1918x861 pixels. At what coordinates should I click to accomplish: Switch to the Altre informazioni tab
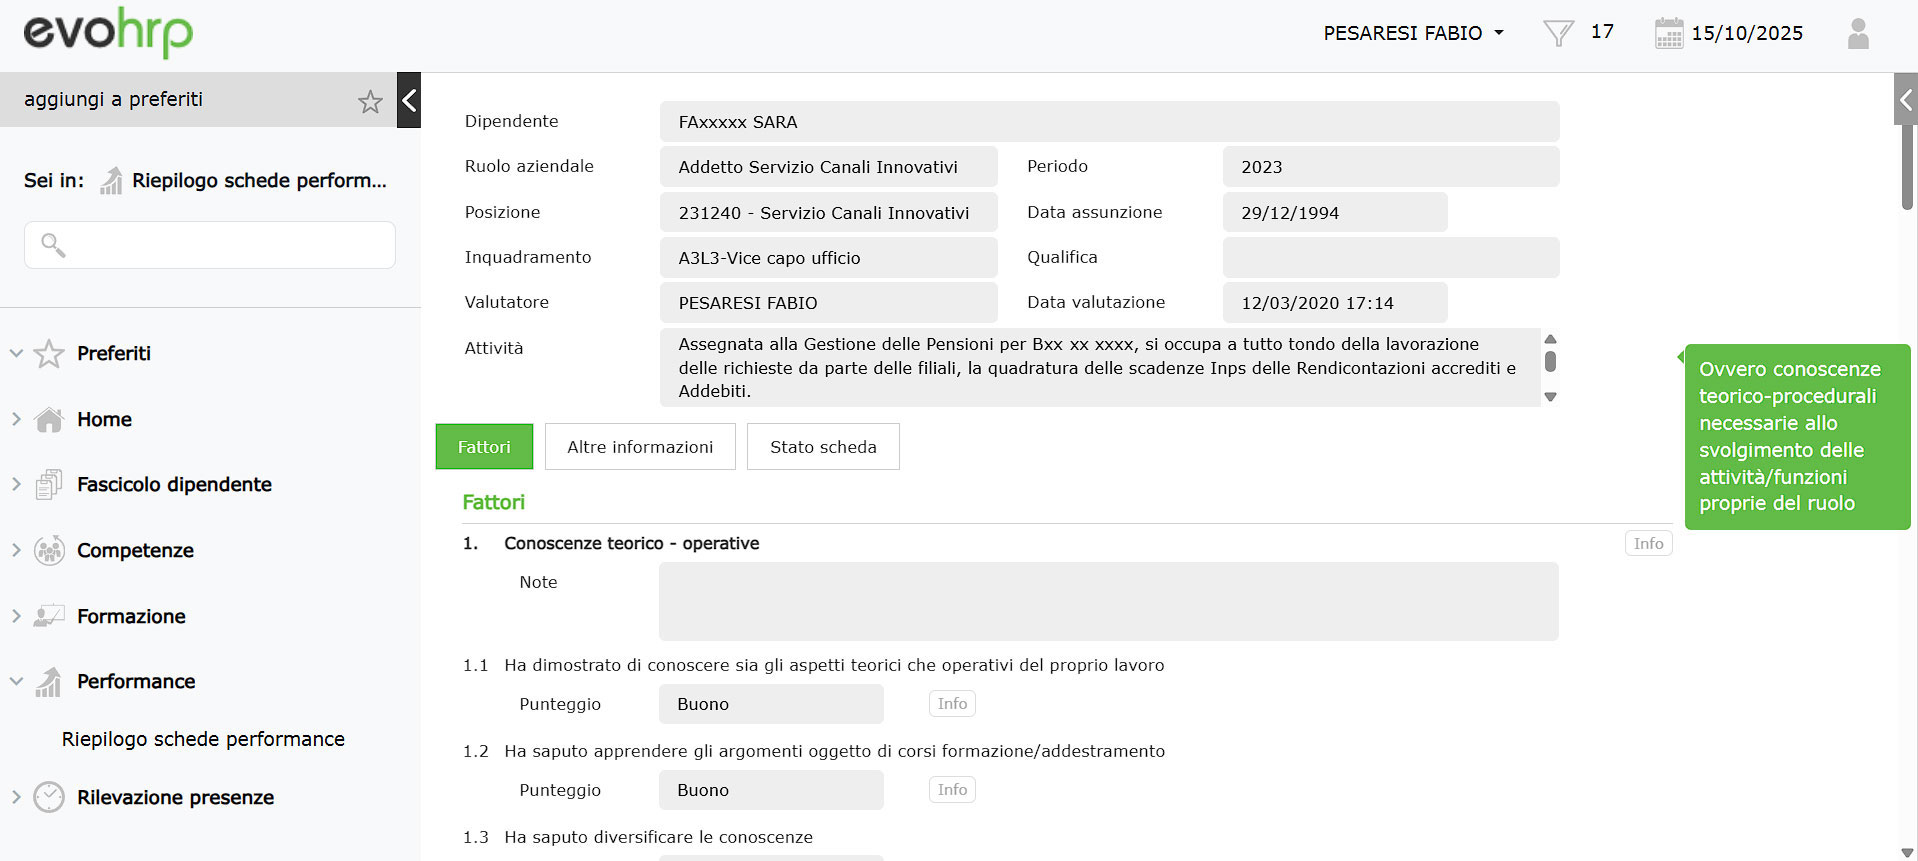pos(640,447)
